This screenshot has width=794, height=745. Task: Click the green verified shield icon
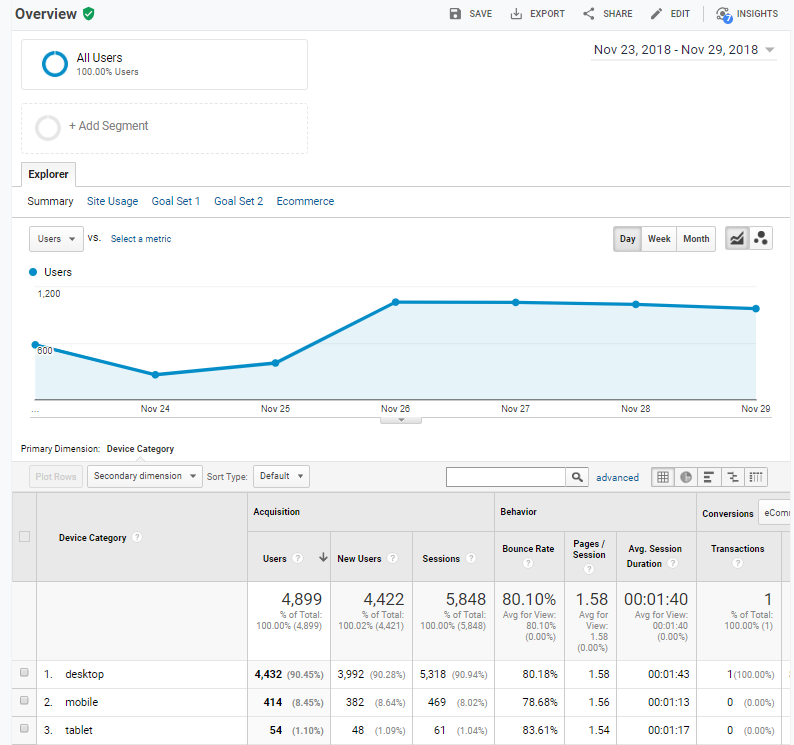tap(89, 14)
